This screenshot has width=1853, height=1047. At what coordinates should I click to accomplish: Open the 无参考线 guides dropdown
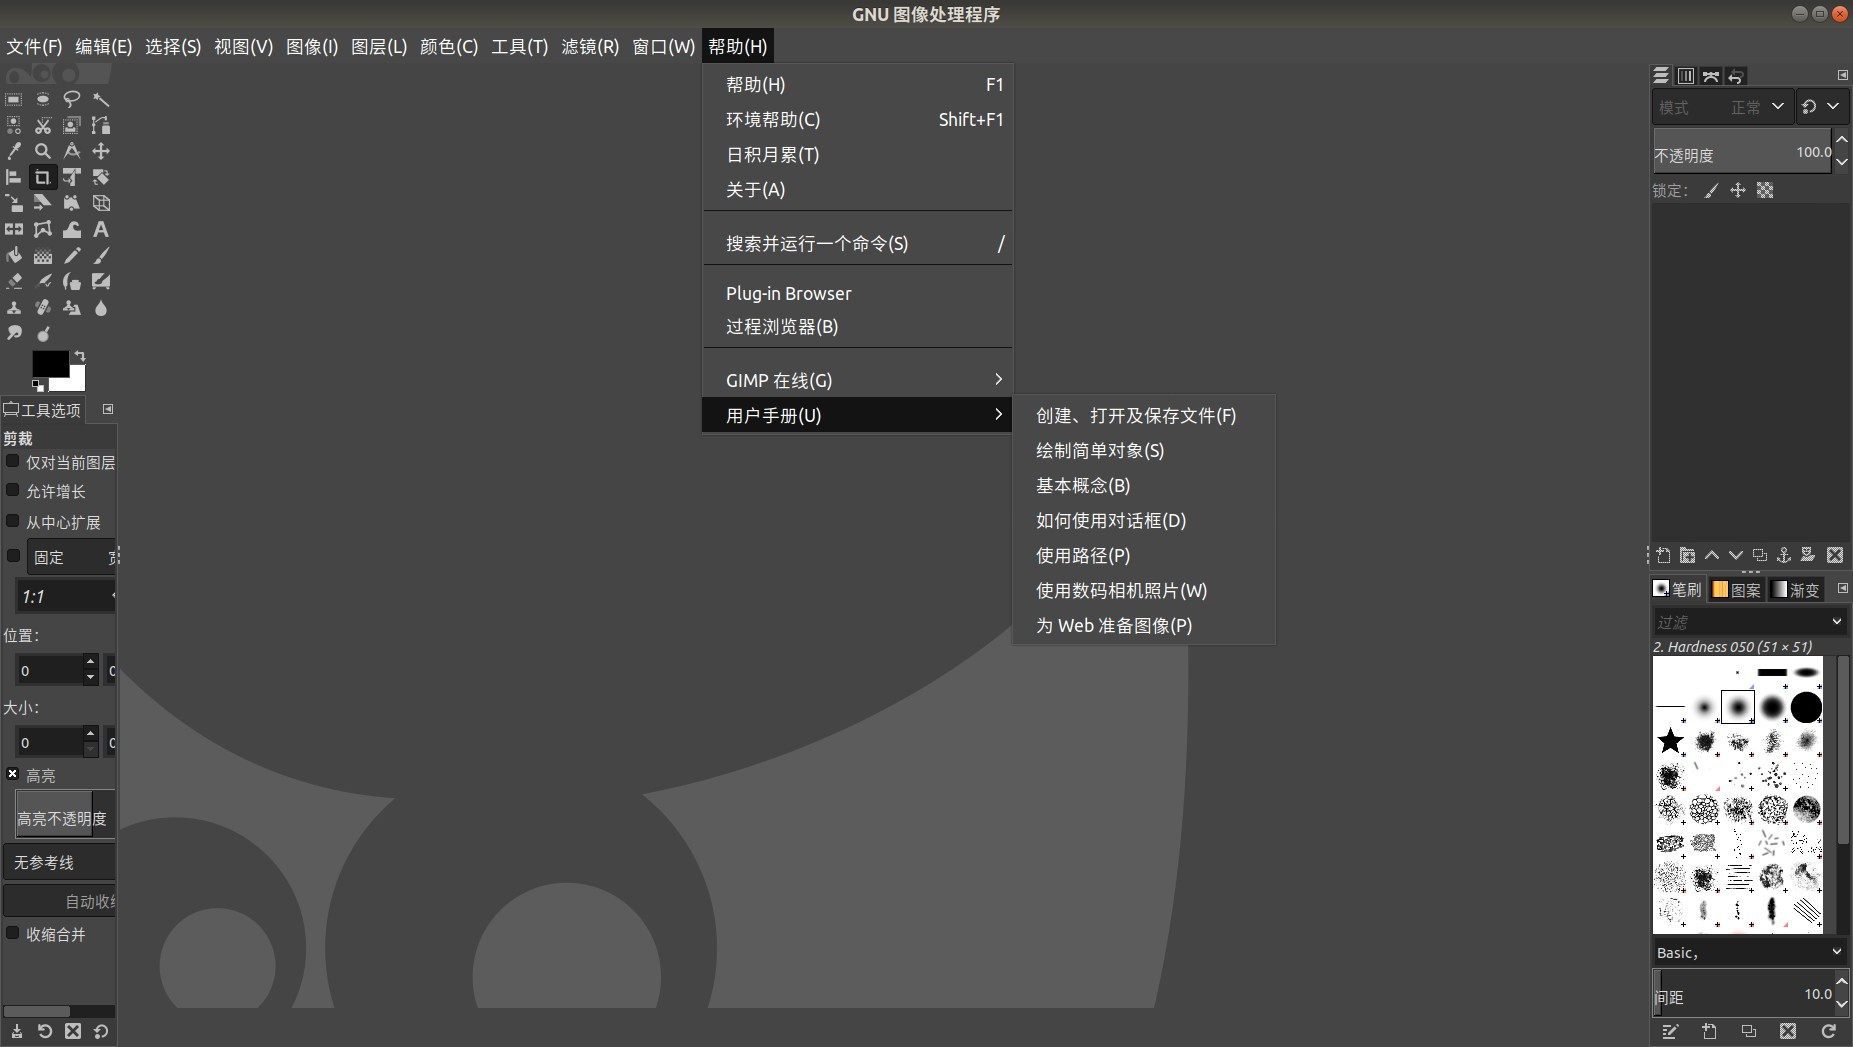(59, 862)
